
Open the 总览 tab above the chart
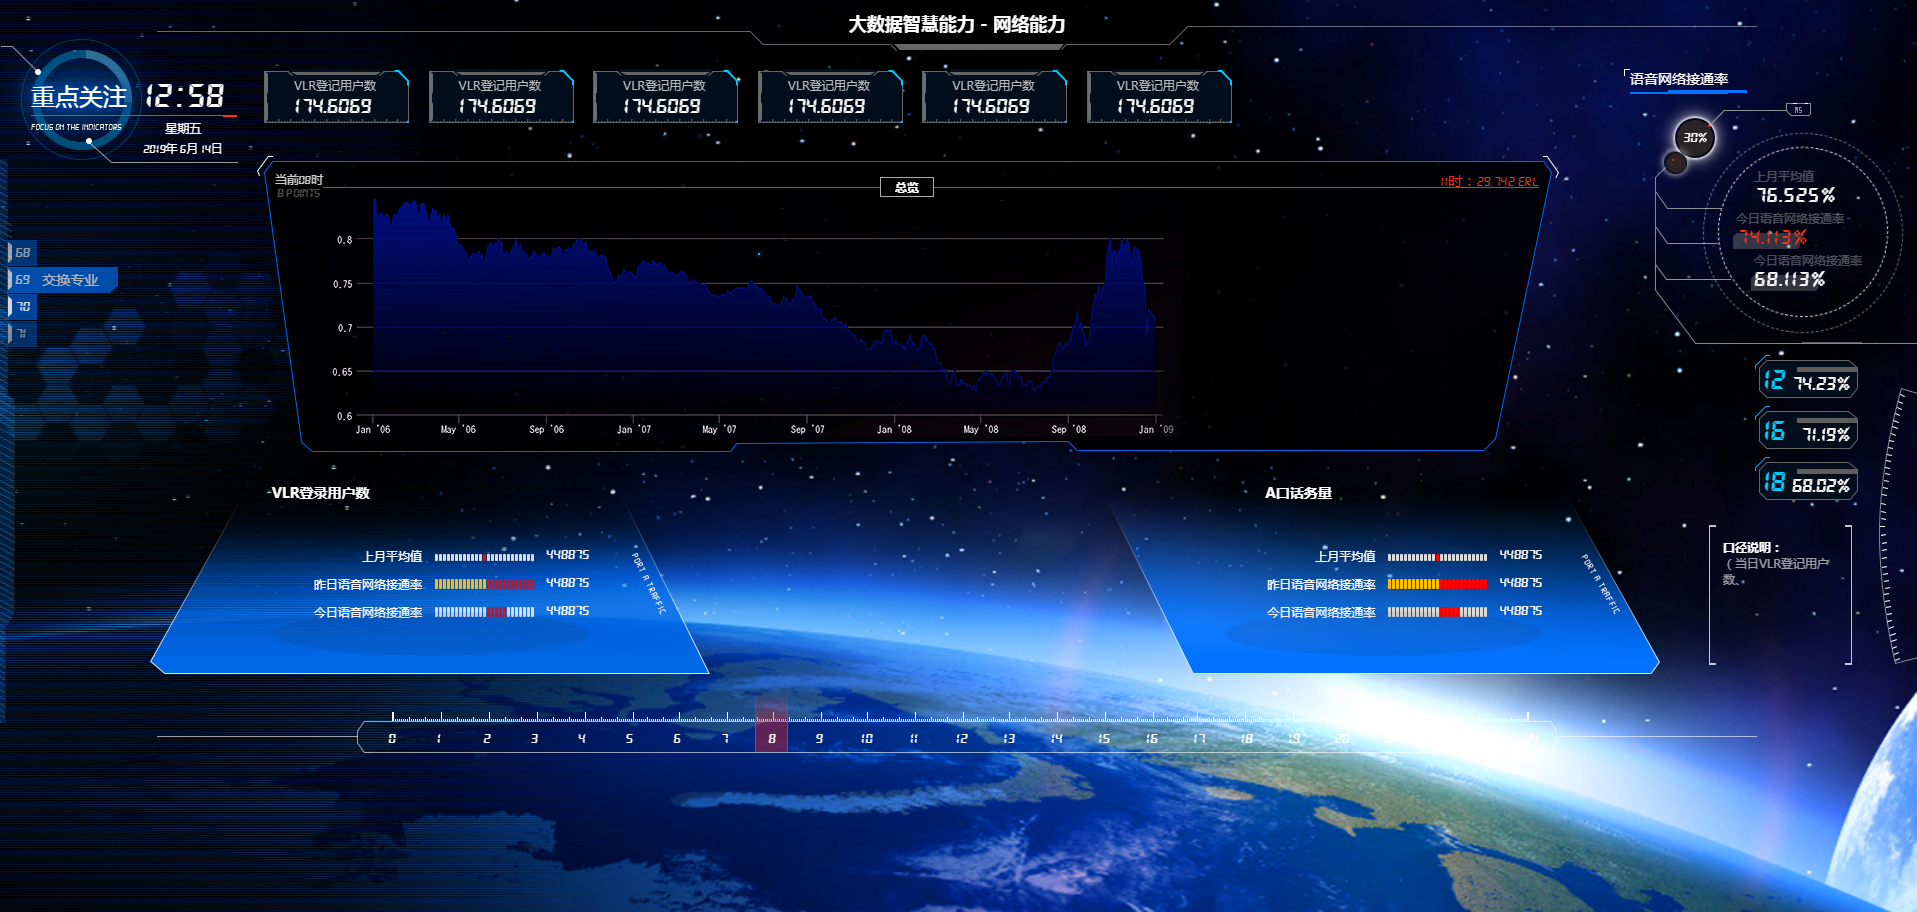point(906,187)
